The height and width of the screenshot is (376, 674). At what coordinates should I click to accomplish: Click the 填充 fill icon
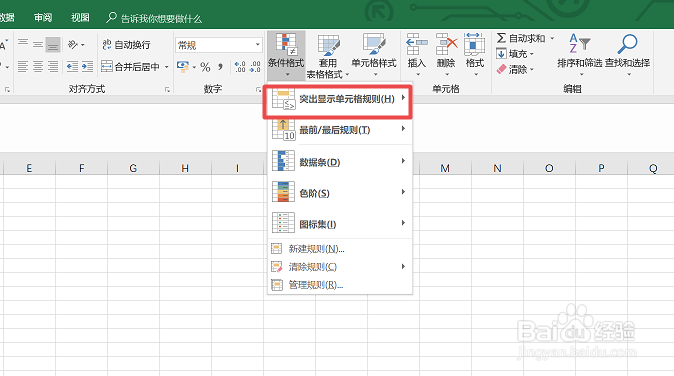coord(501,54)
